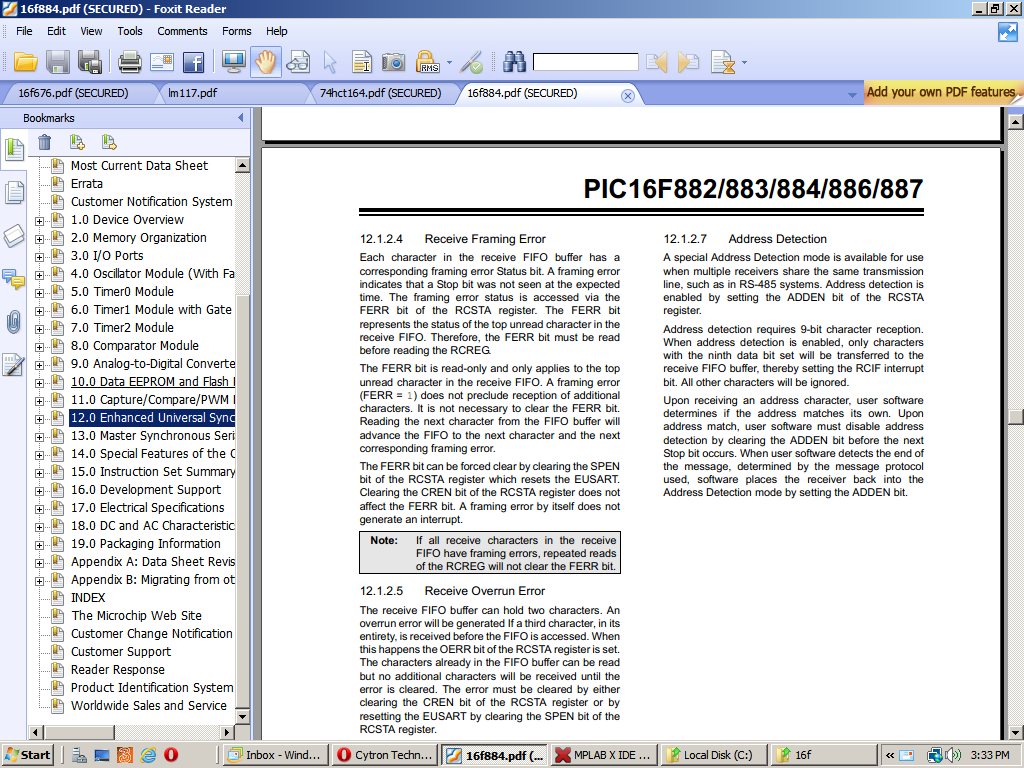Click the Find Next arrow icon
Screen dimensions: 1024x768
pyautogui.click(x=688, y=63)
